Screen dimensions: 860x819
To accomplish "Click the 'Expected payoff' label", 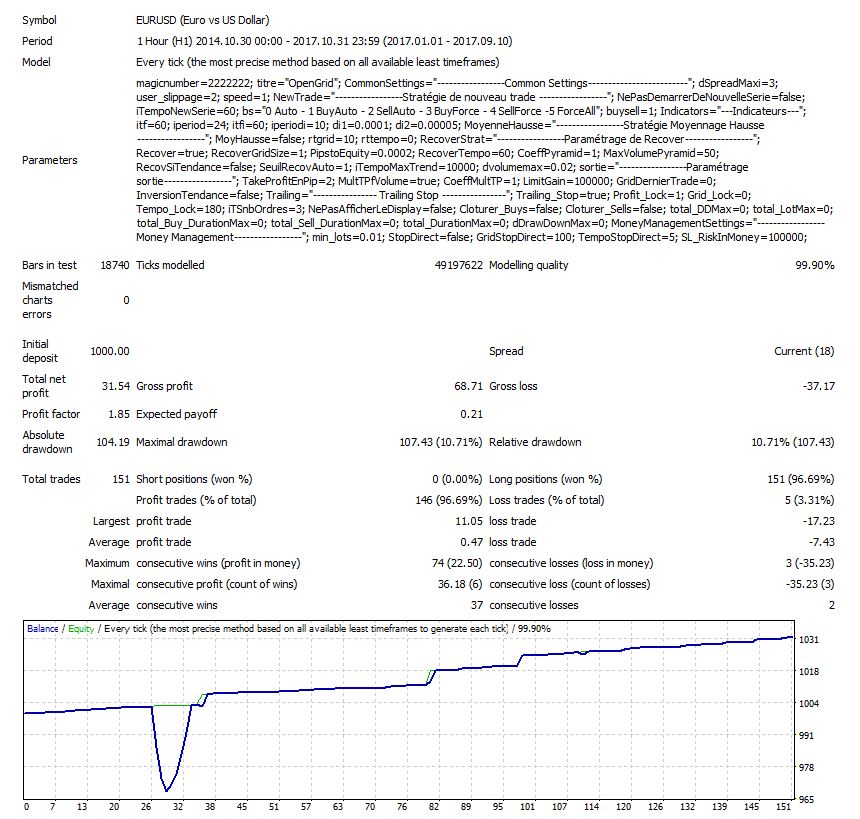I will pos(177,414).
